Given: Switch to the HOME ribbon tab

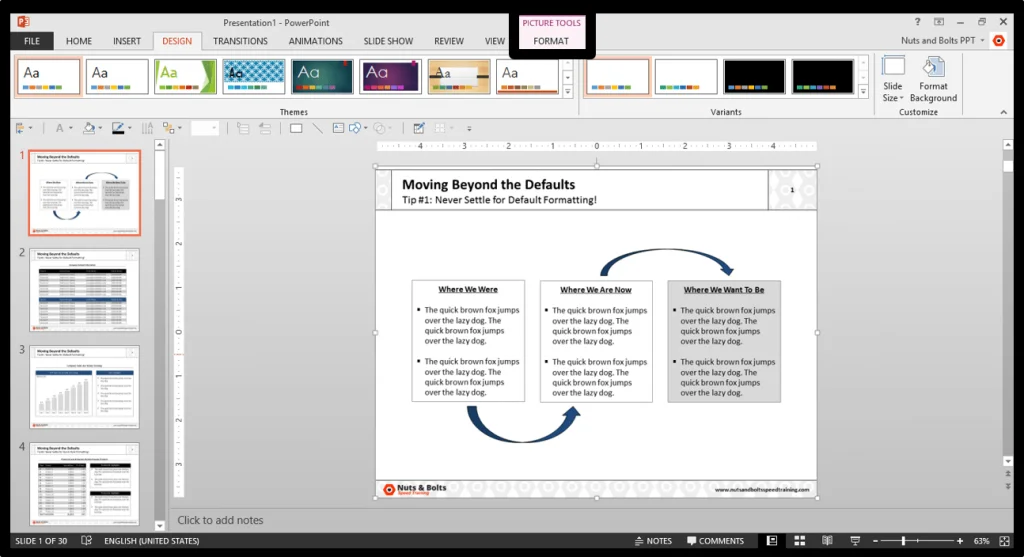Looking at the screenshot, I should (x=78, y=40).
